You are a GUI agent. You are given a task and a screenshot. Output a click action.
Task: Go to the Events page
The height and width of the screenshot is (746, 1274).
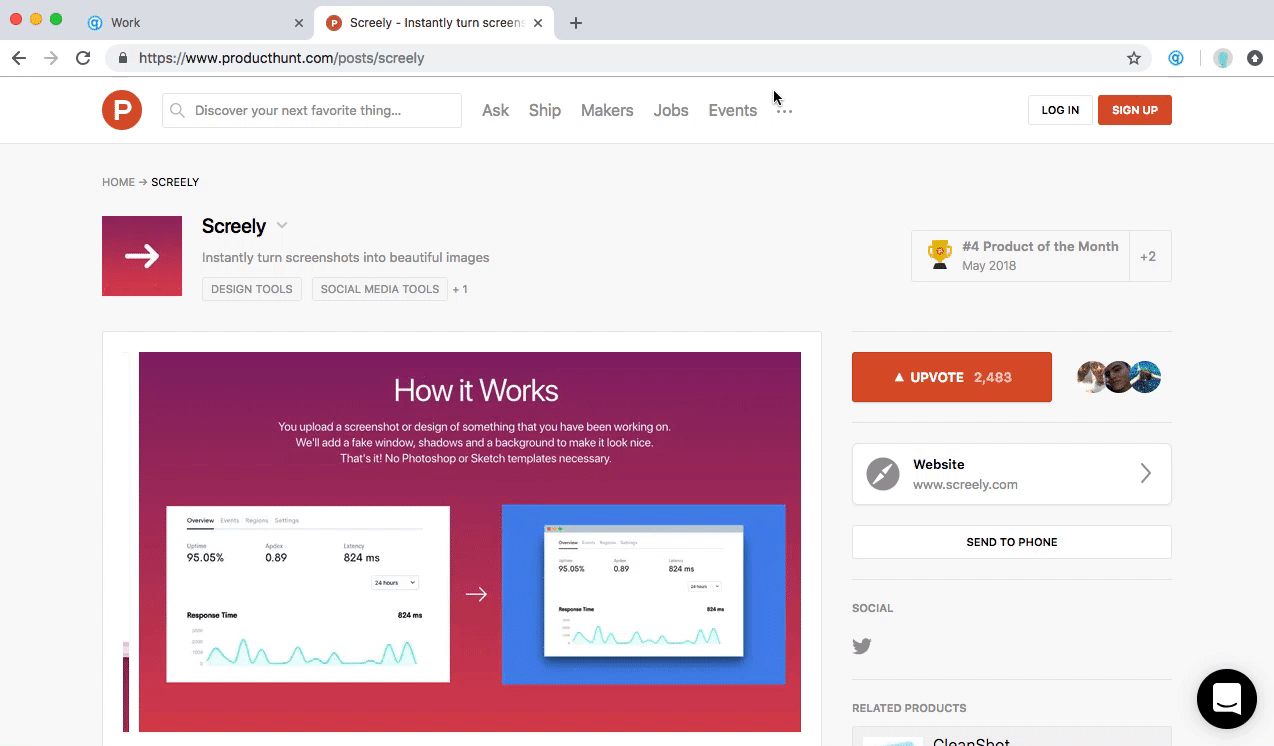(x=733, y=110)
